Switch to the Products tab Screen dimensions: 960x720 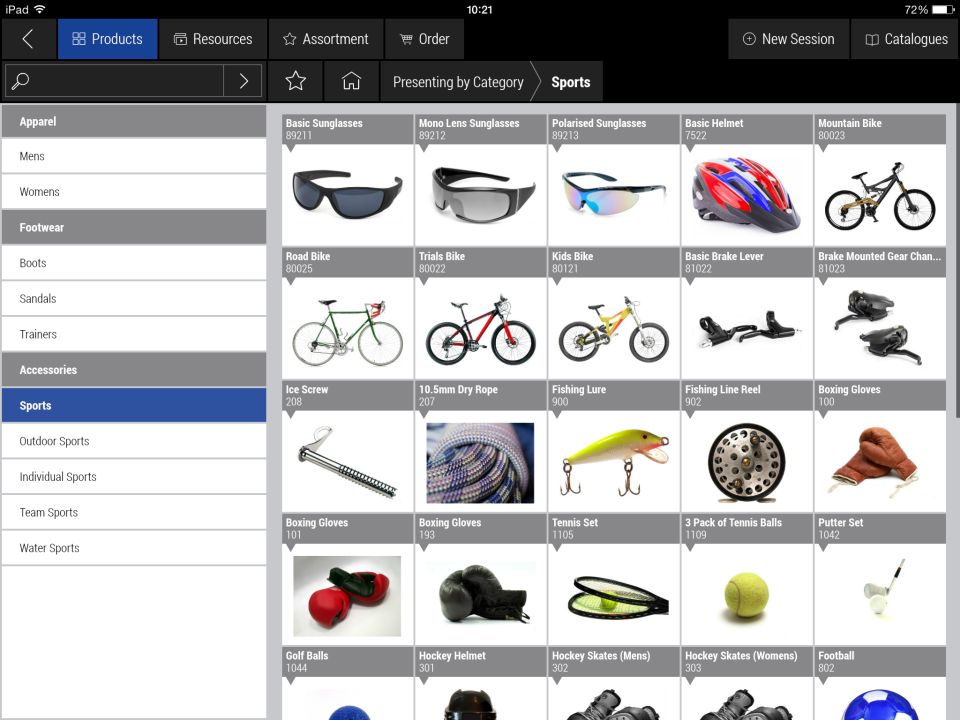click(x=107, y=40)
